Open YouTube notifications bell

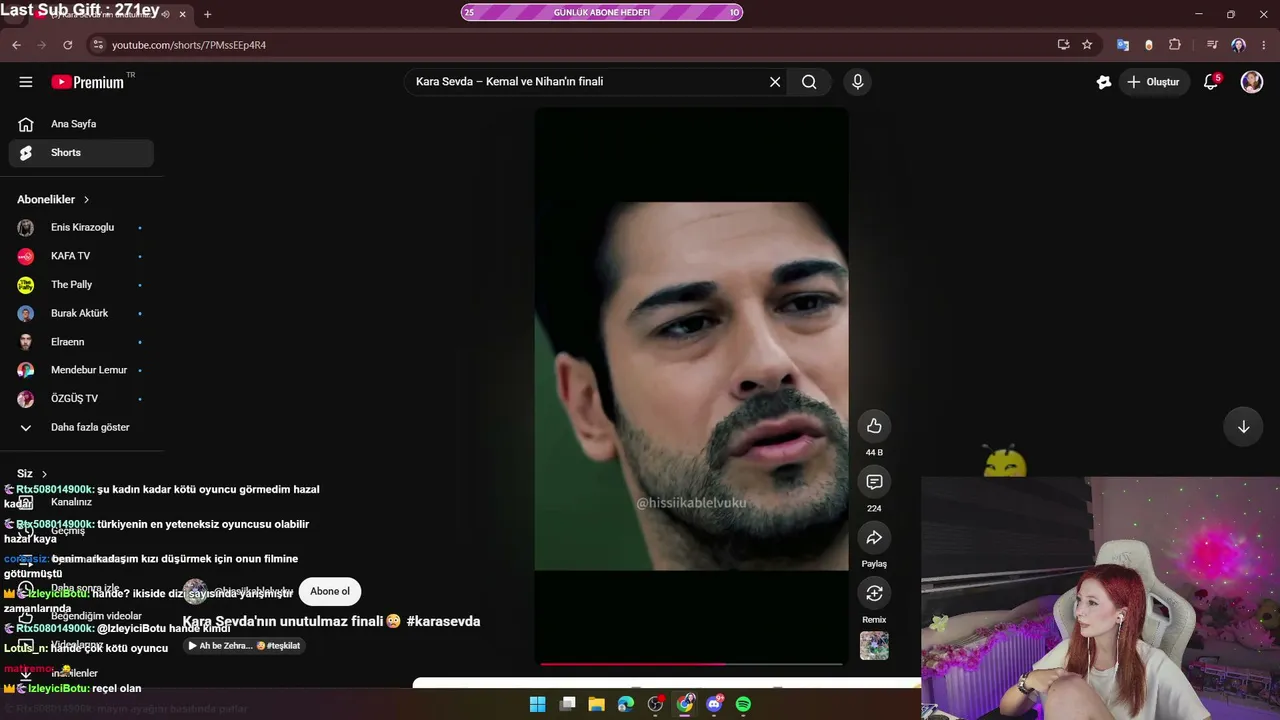click(x=1211, y=82)
